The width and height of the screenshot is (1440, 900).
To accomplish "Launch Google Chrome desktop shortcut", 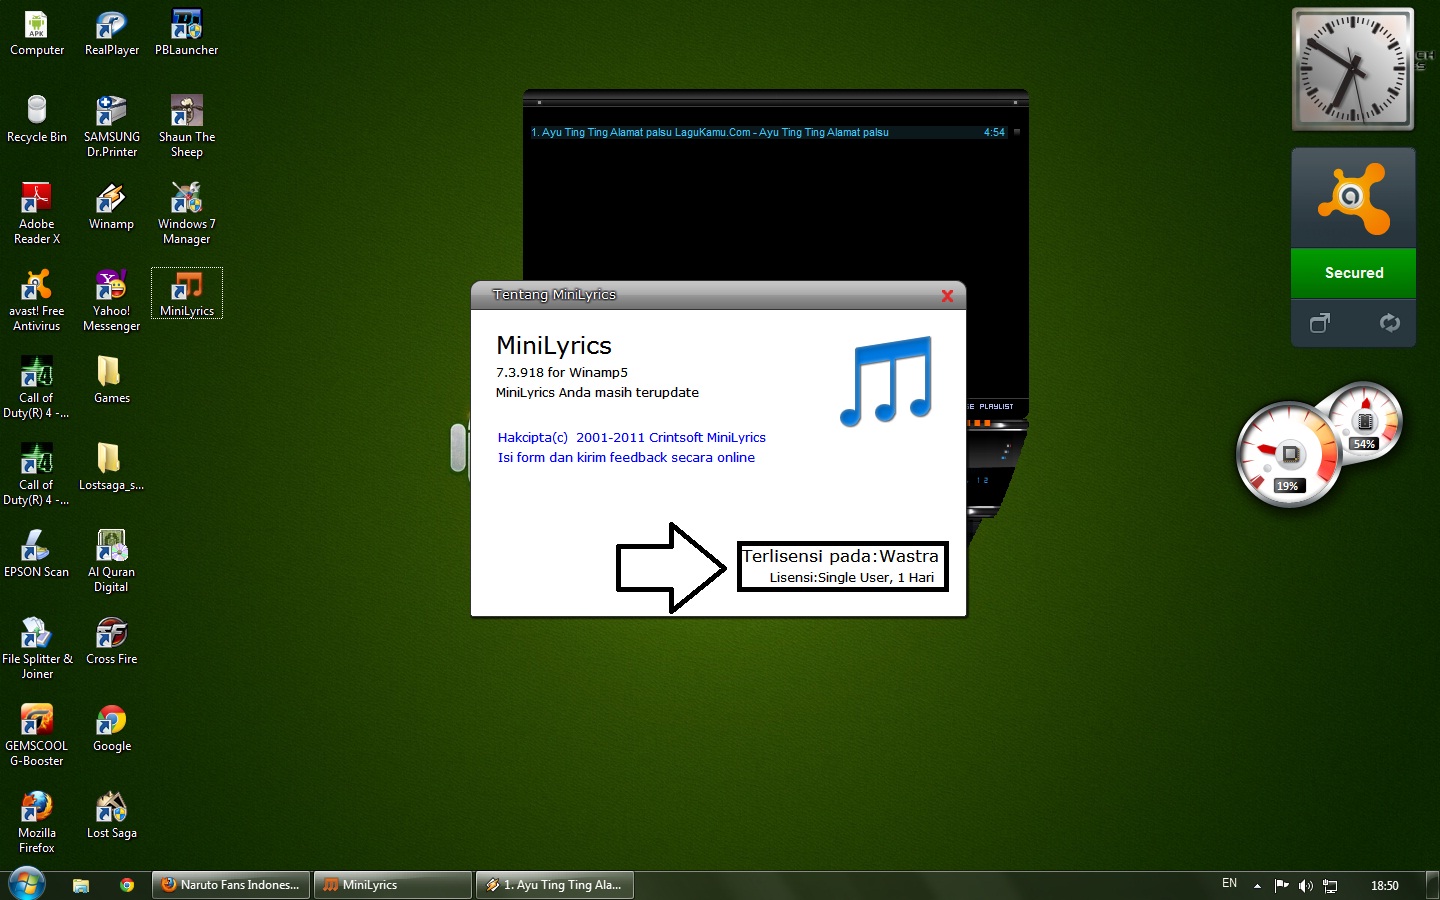I will coord(111,729).
